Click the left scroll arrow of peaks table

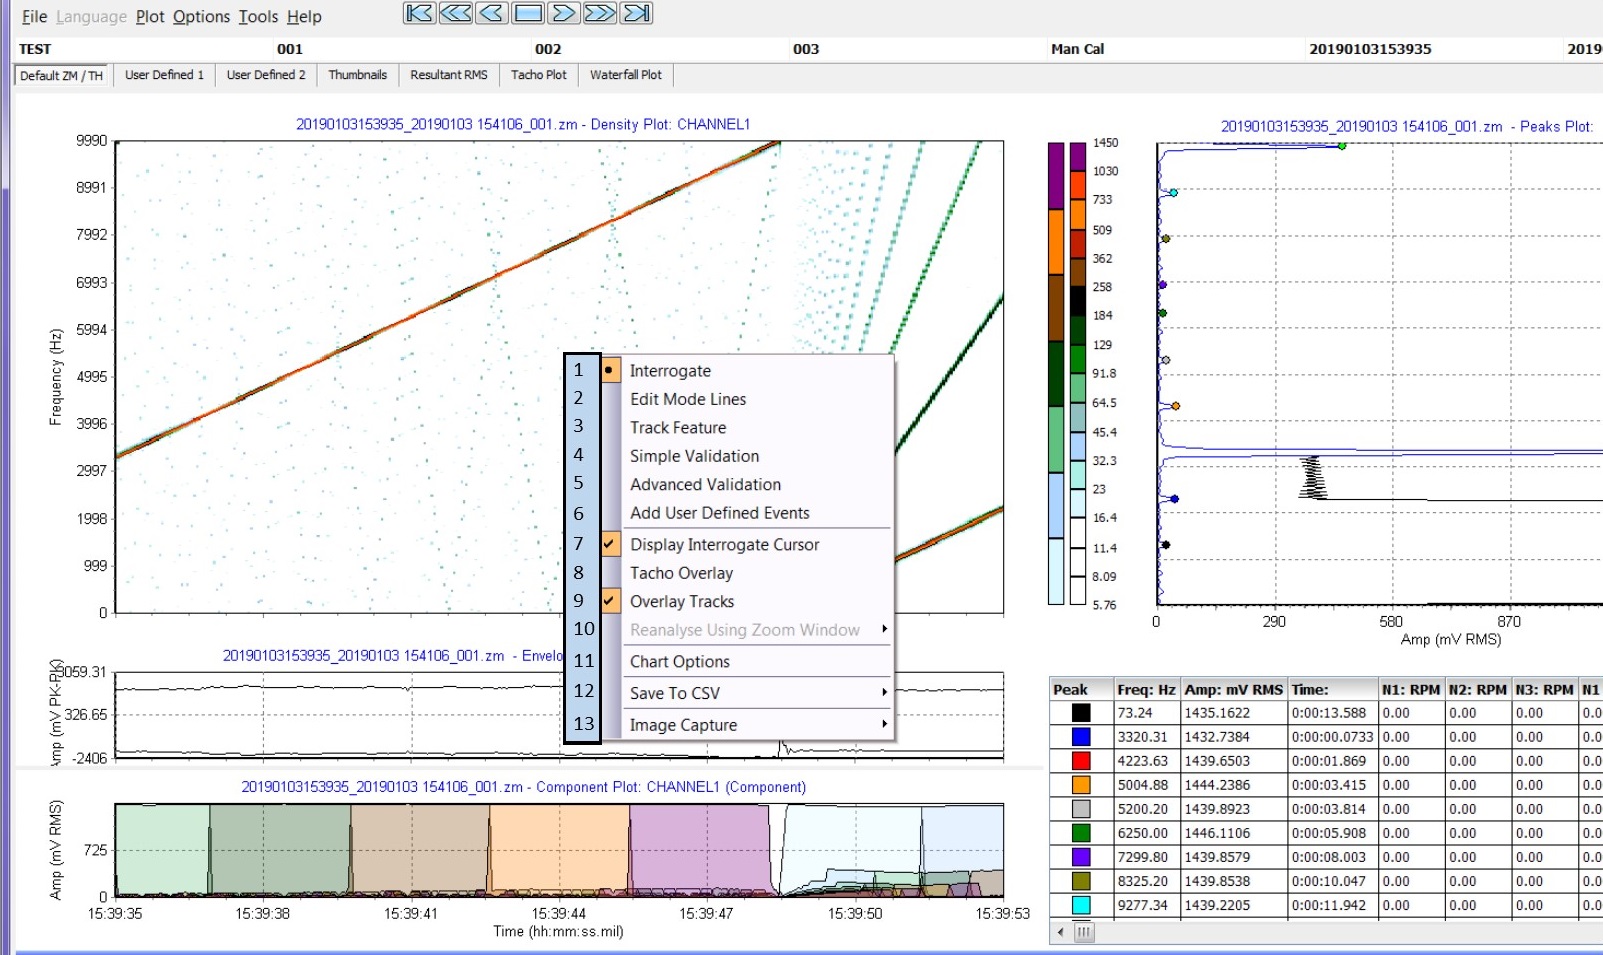[x=1061, y=932]
